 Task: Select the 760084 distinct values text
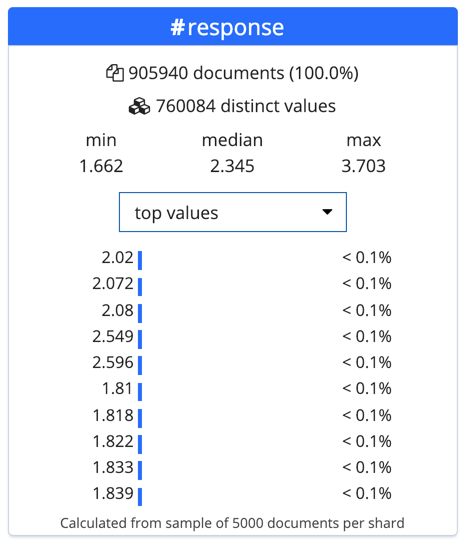point(246,106)
